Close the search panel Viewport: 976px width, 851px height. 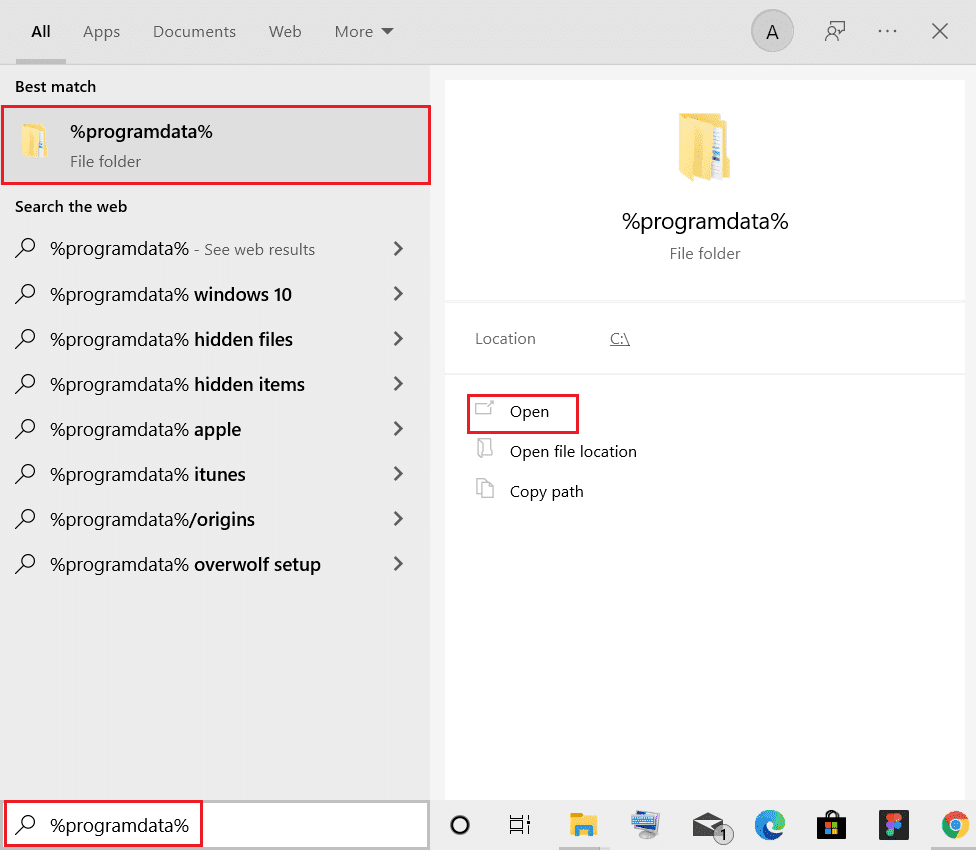tap(940, 31)
